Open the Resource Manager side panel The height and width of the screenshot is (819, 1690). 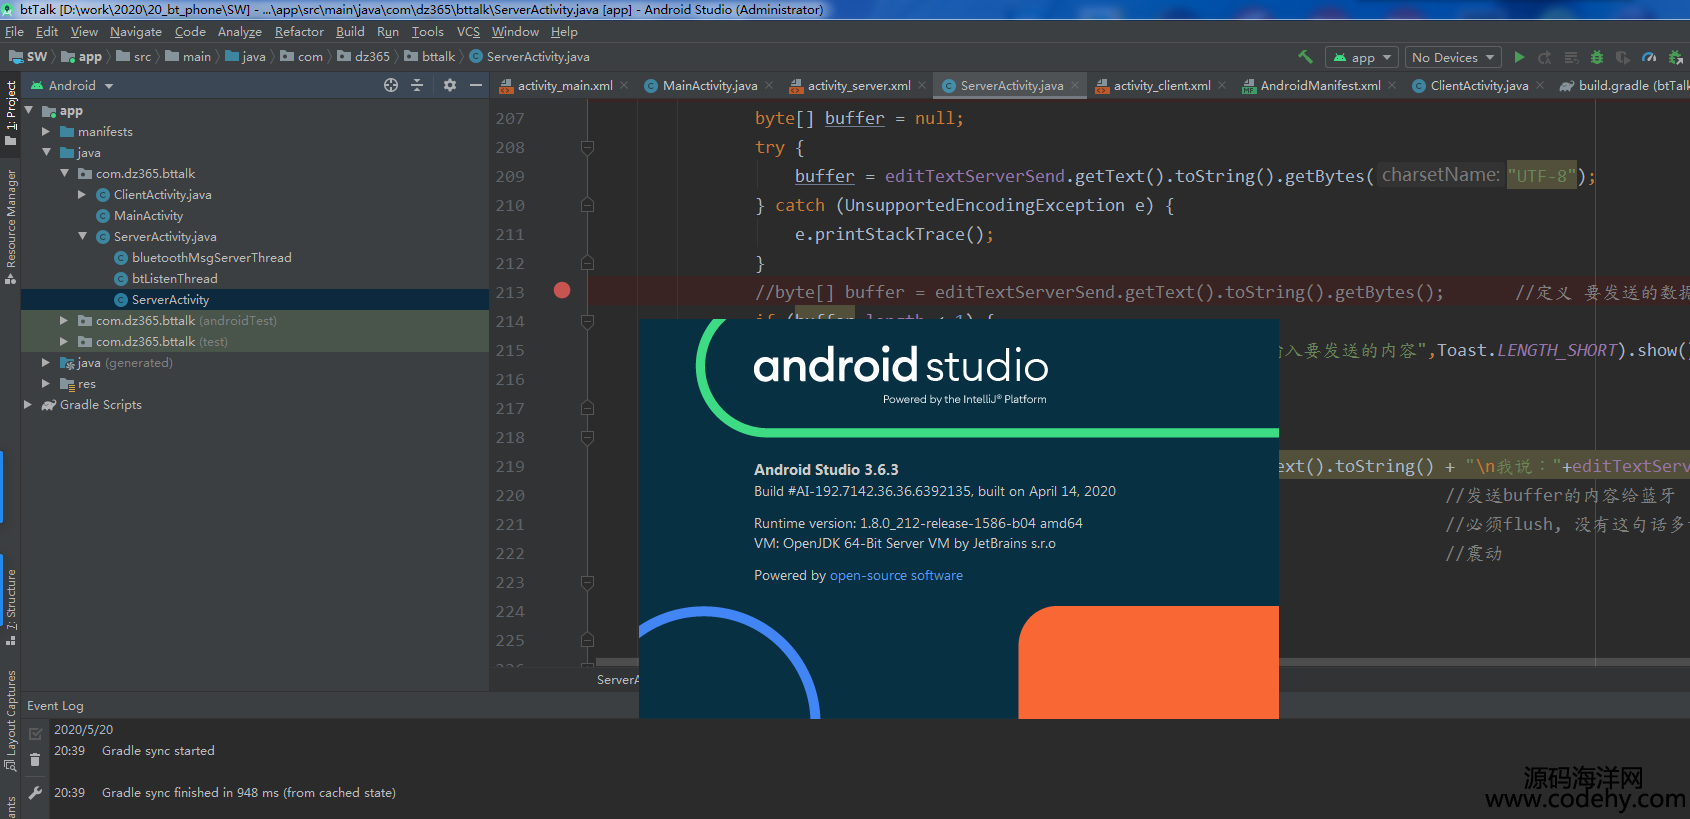click(11, 226)
